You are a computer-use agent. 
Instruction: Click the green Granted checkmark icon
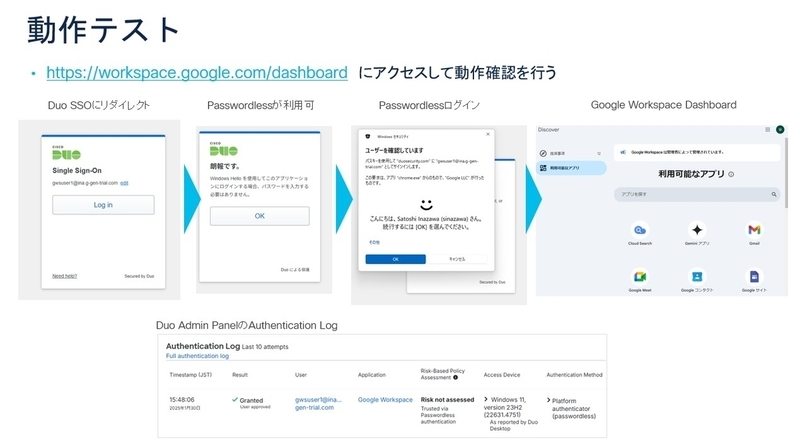(x=235, y=400)
